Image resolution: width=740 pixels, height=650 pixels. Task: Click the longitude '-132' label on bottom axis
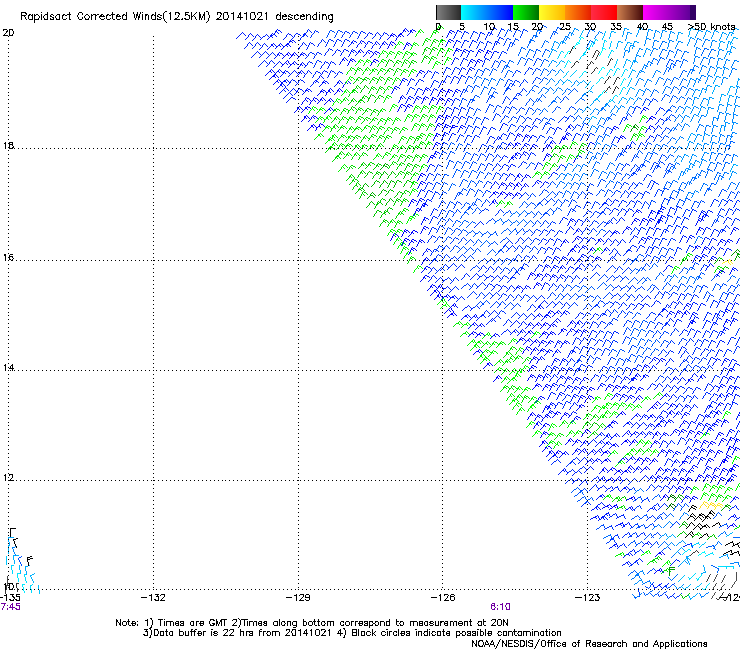pyautogui.click(x=153, y=598)
